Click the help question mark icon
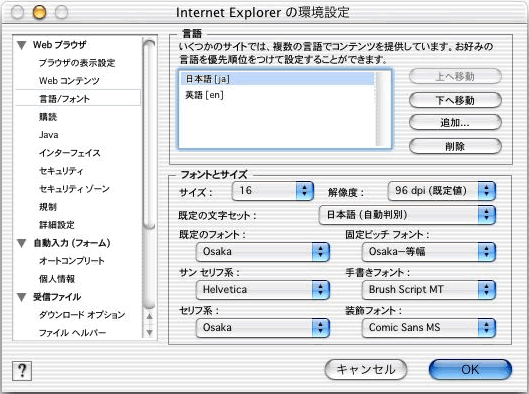Screen dimensions: 529x394 22,371
